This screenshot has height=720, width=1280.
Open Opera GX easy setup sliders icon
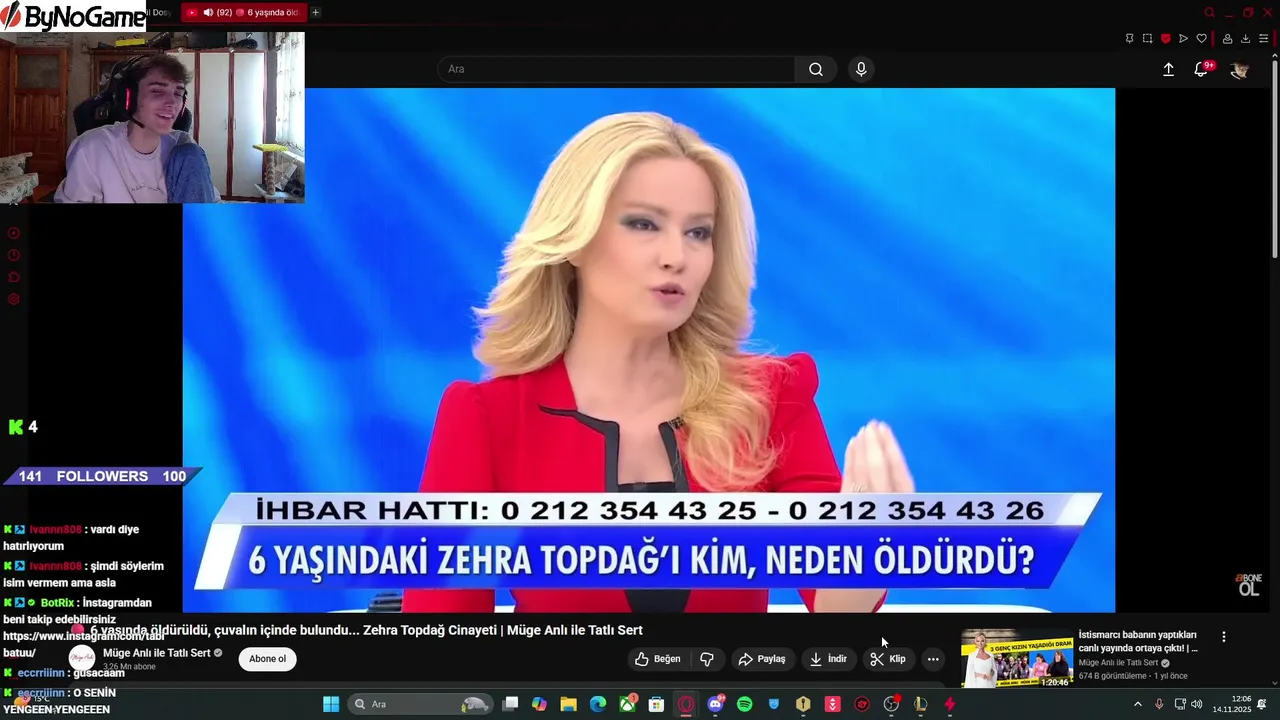point(1263,39)
